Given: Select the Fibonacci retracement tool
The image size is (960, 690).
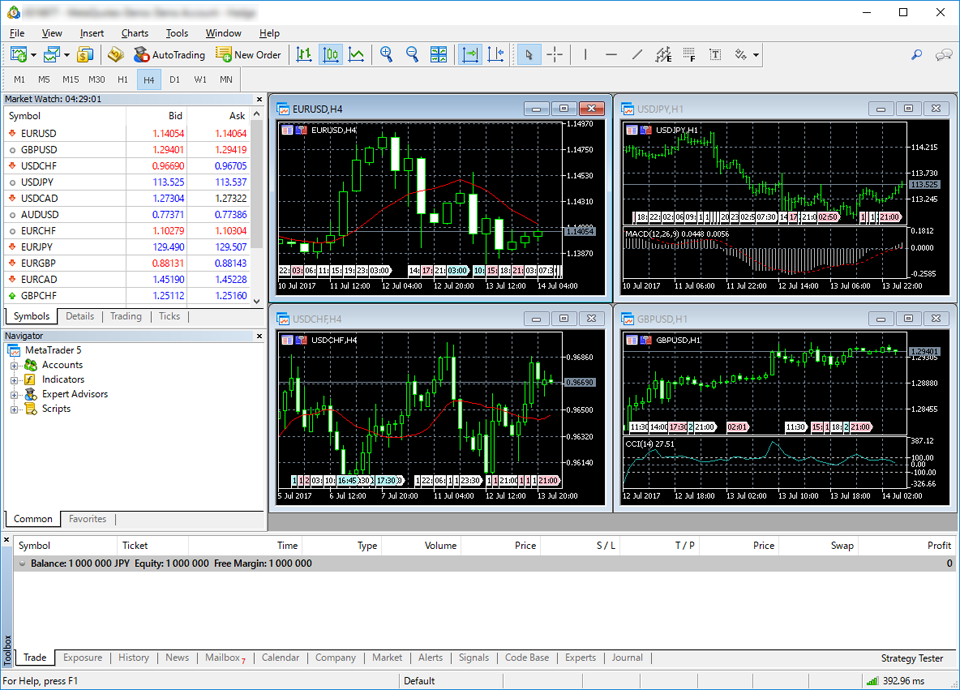Looking at the screenshot, I should [689, 54].
